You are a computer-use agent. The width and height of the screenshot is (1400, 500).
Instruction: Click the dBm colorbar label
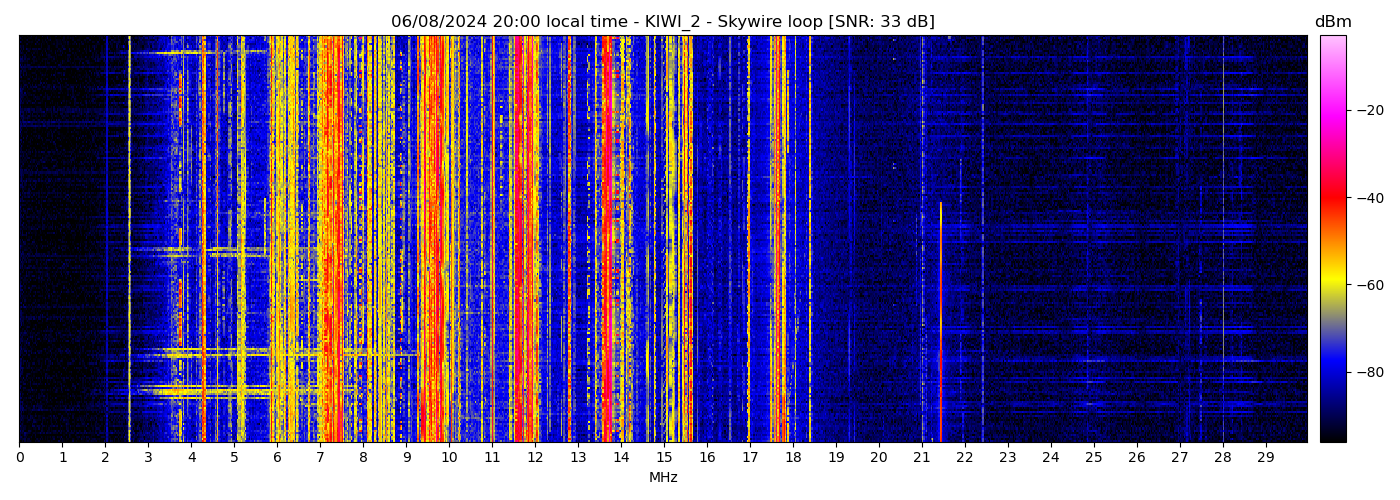1332,22
